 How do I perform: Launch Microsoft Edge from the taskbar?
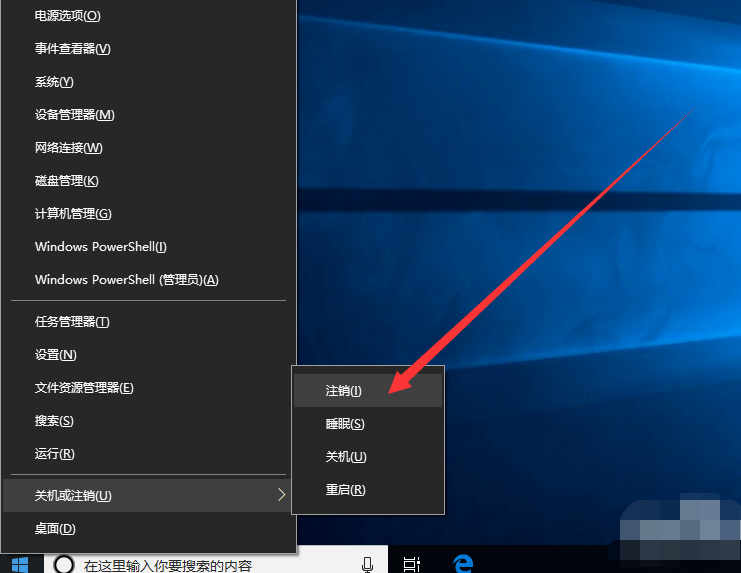tap(462, 565)
